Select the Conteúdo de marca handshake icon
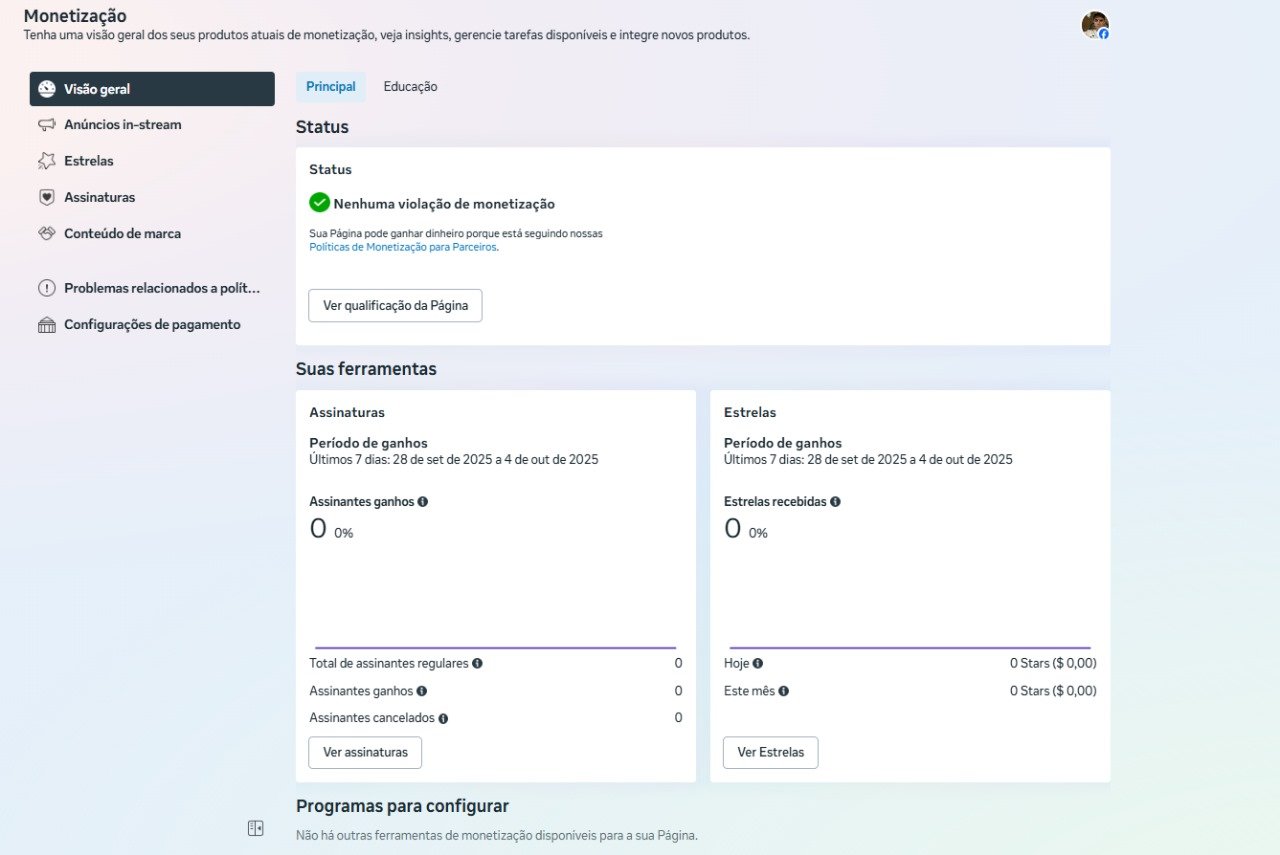Viewport: 1280px width, 855px height. [47, 233]
